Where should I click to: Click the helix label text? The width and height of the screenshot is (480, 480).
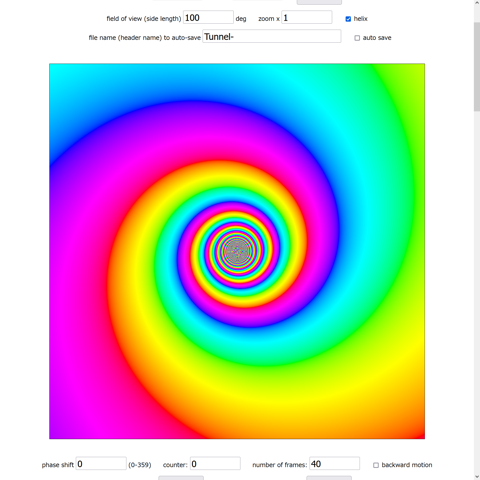point(360,19)
